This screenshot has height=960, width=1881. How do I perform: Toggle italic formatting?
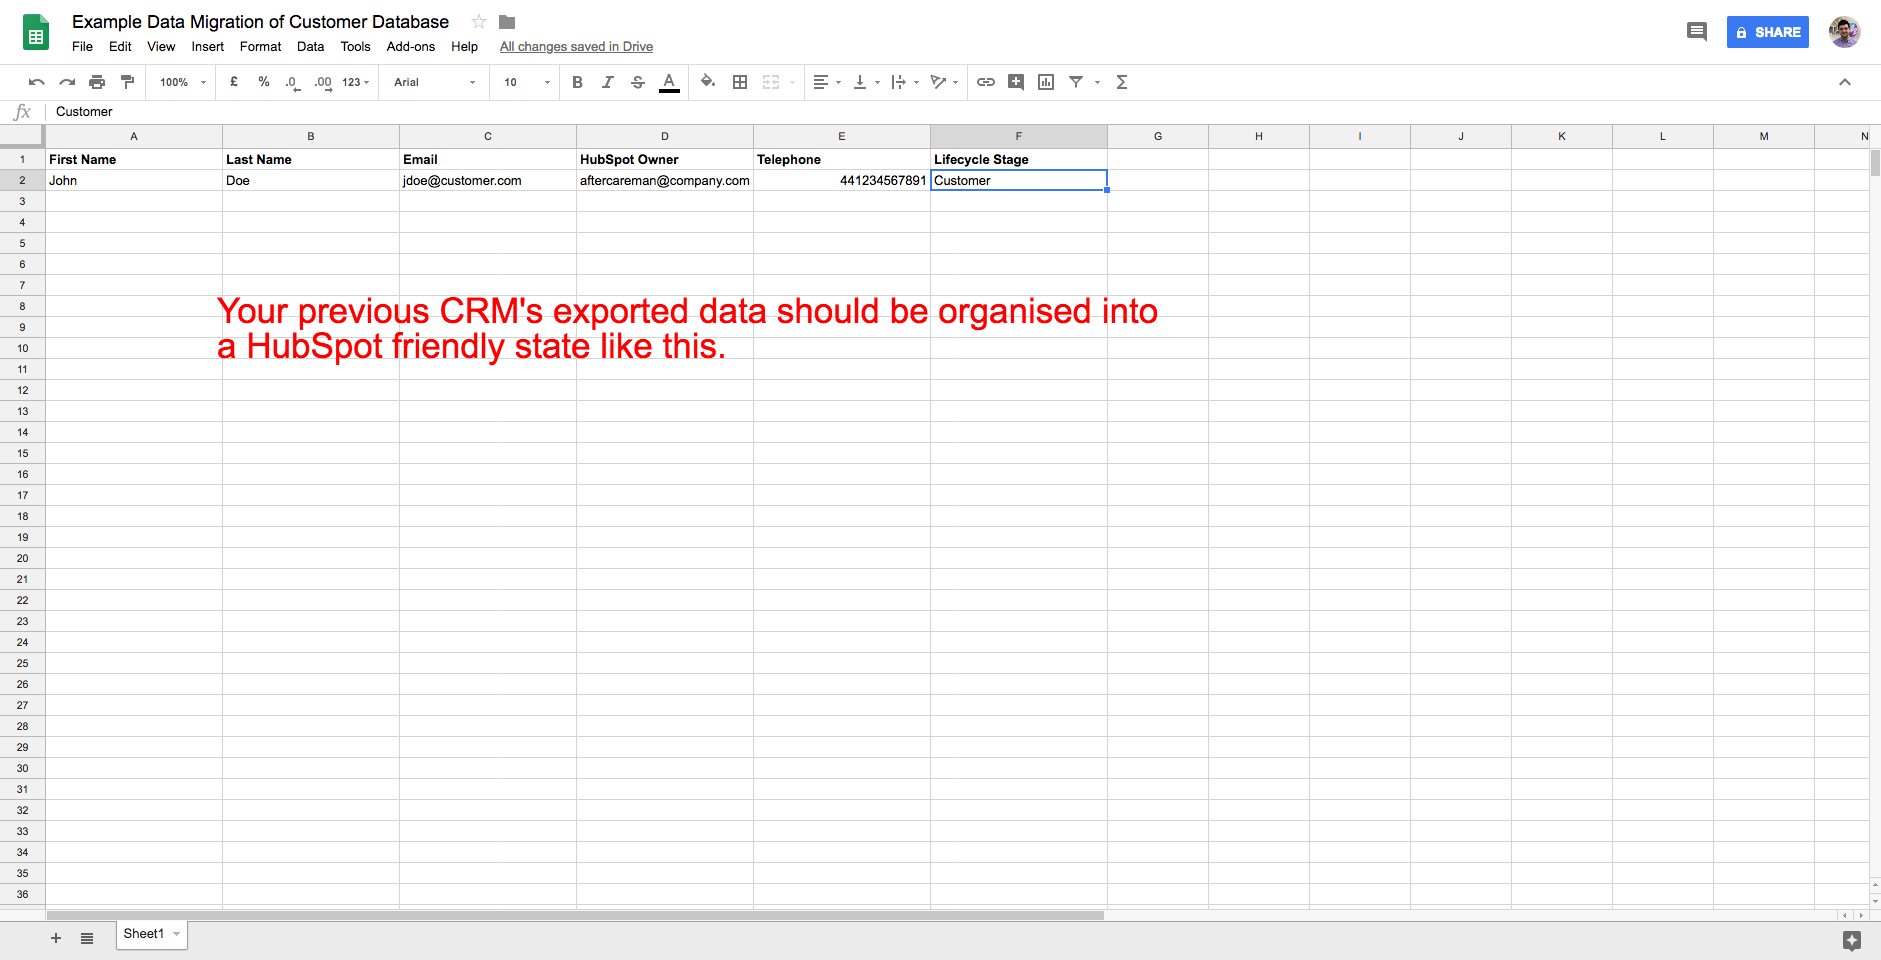(607, 82)
